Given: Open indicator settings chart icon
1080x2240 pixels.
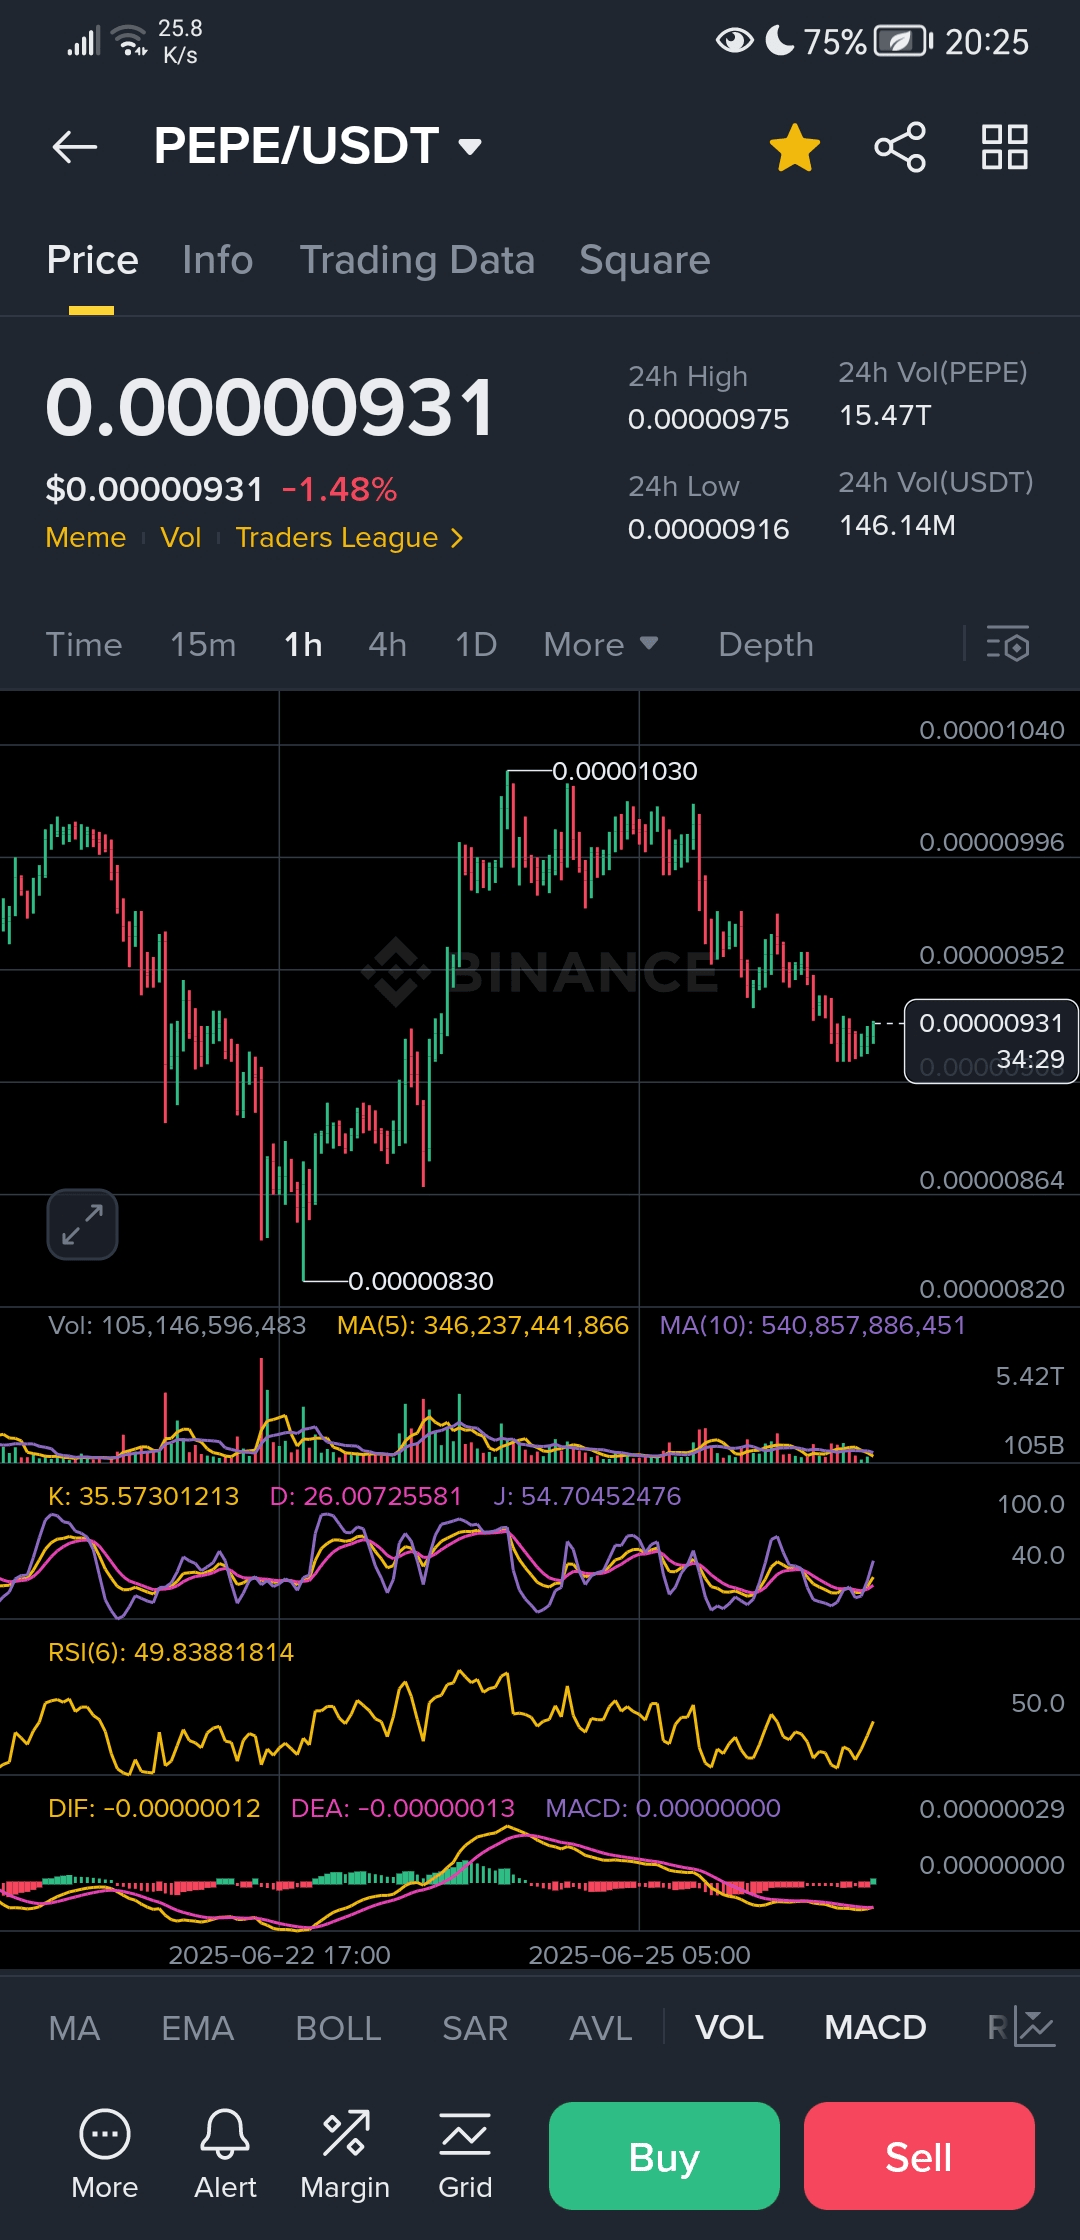Looking at the screenshot, I should (1035, 2027).
